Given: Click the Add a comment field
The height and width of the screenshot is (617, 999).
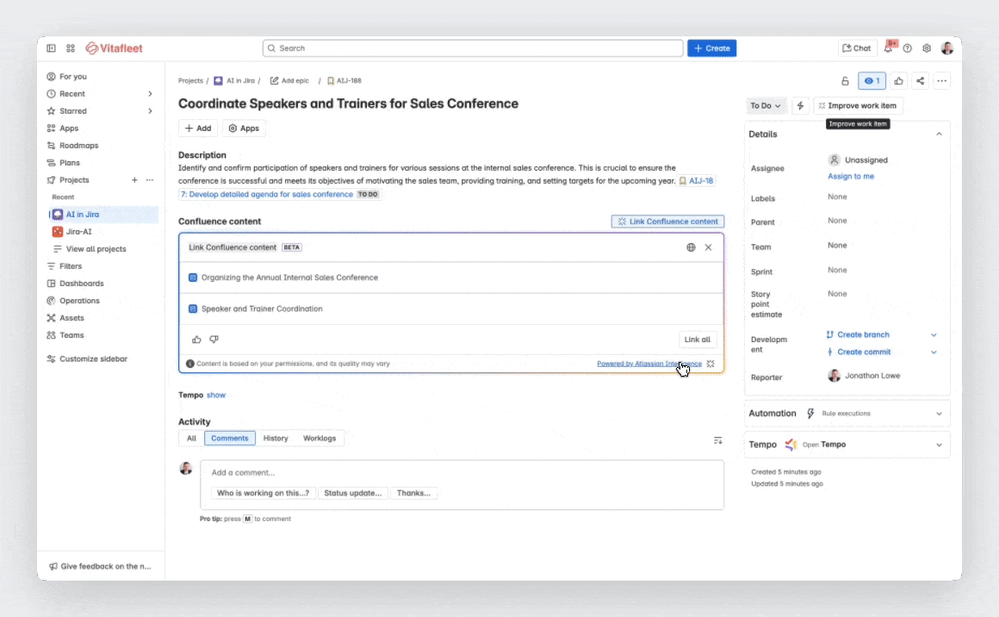Looking at the screenshot, I should (462, 473).
